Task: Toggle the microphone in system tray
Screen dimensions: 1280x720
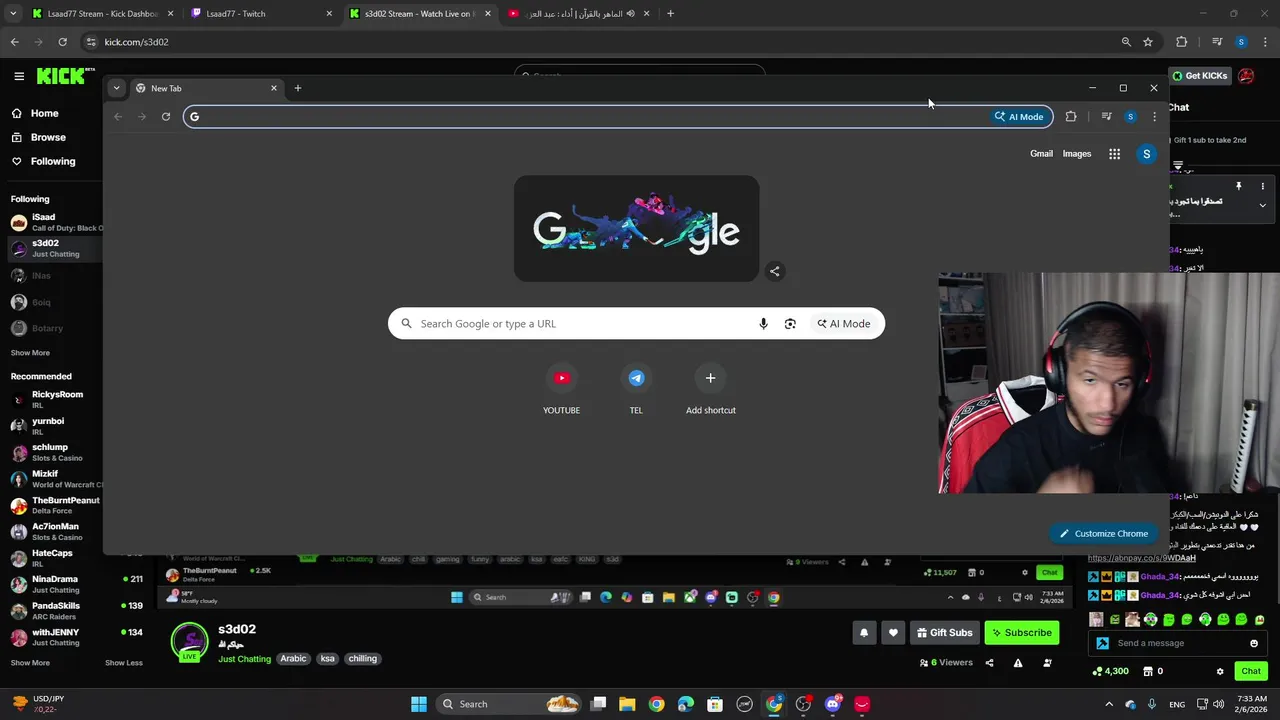Action: 1152,704
